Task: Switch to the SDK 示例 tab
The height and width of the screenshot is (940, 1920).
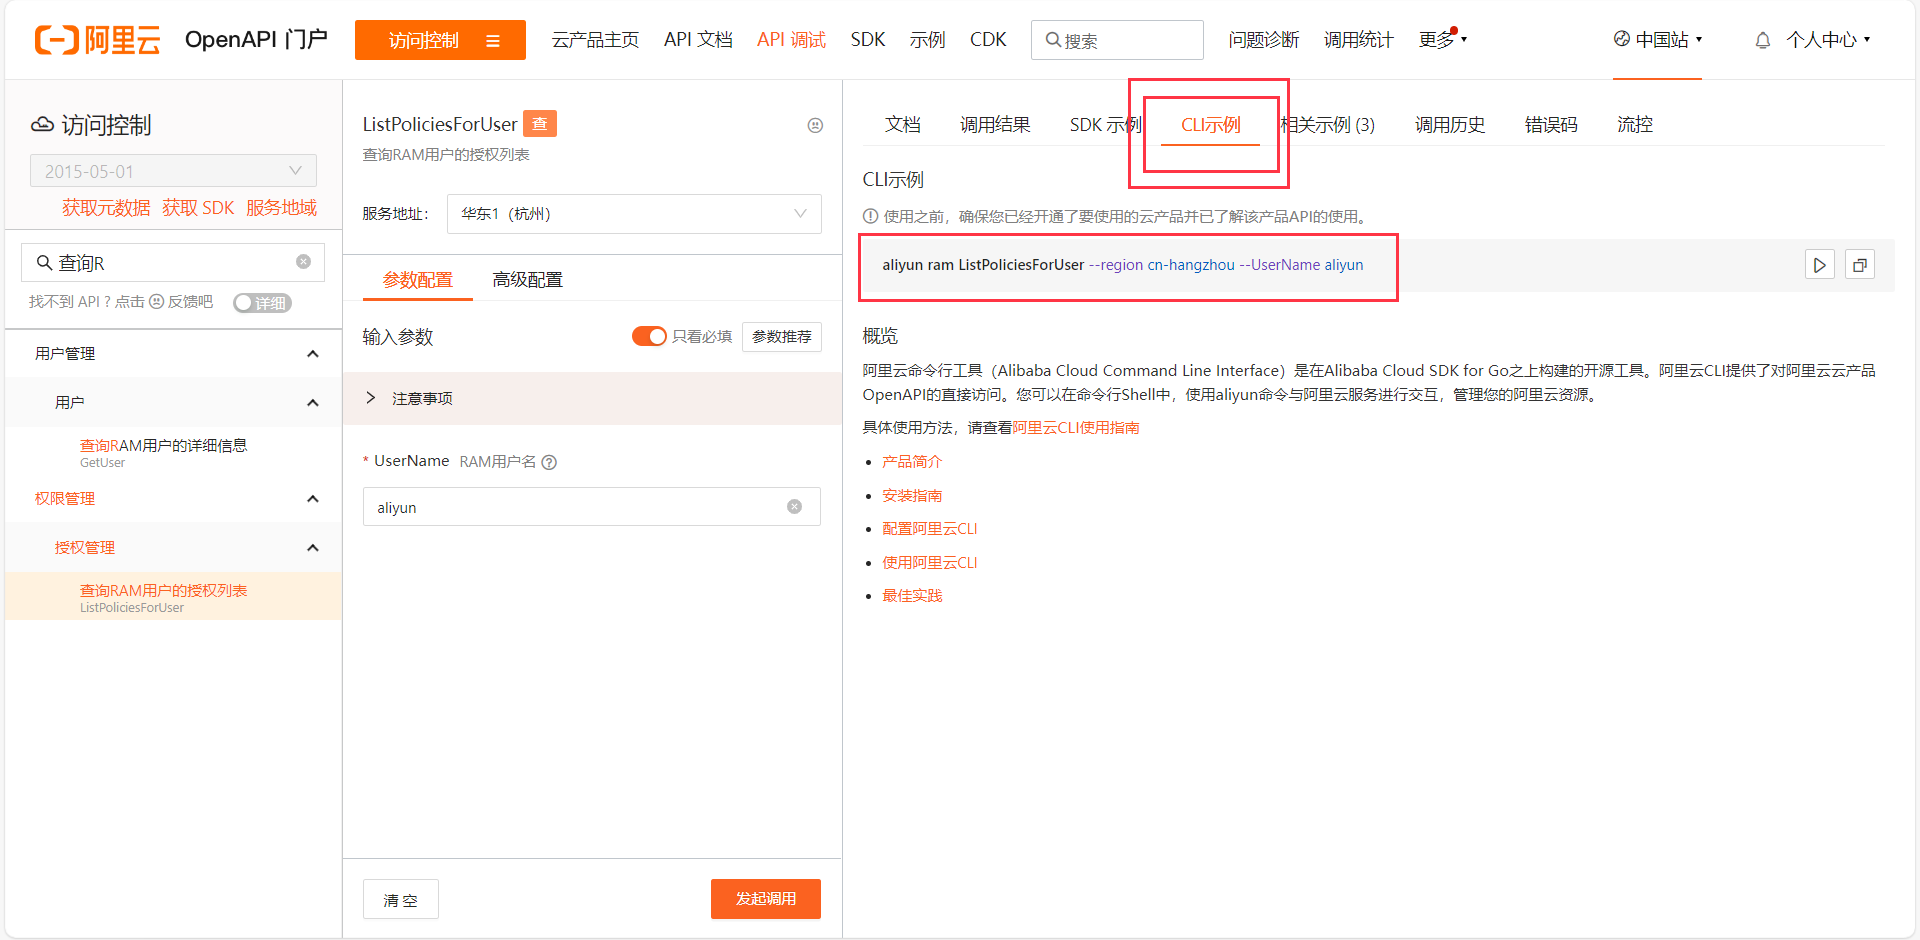Action: click(x=1105, y=125)
